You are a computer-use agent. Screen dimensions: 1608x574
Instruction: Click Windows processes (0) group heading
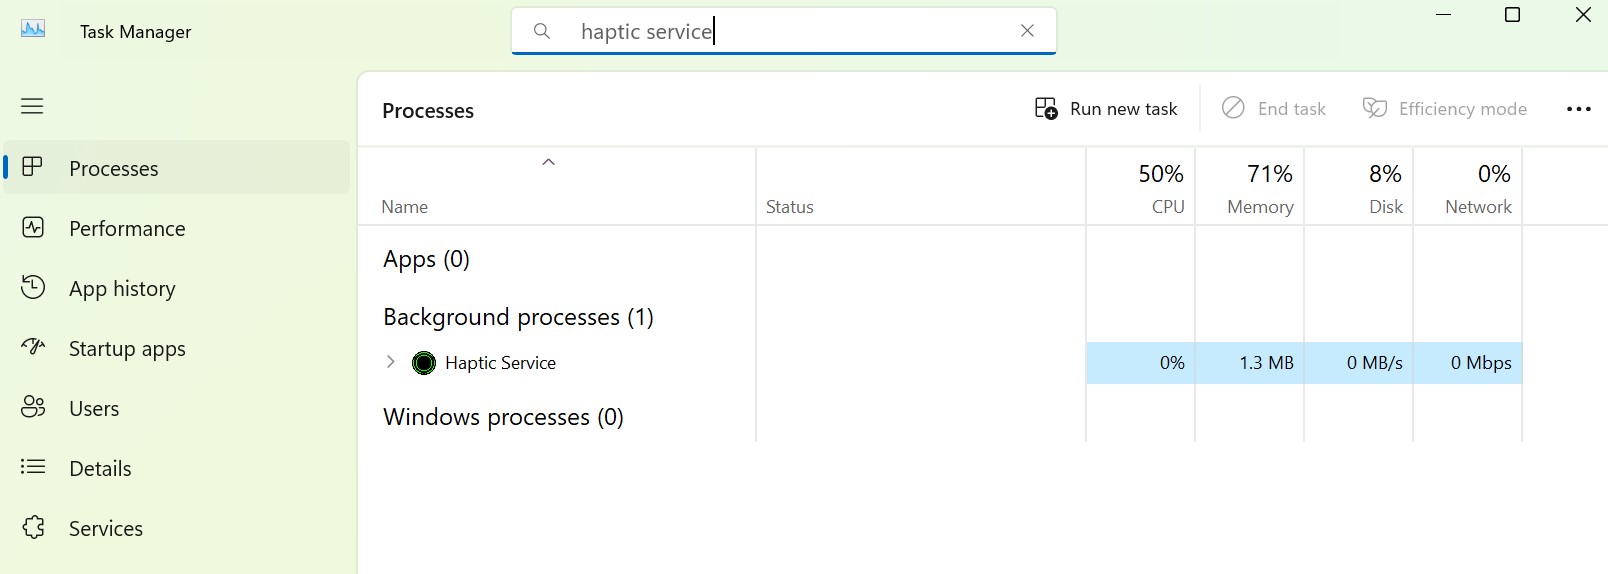click(503, 417)
